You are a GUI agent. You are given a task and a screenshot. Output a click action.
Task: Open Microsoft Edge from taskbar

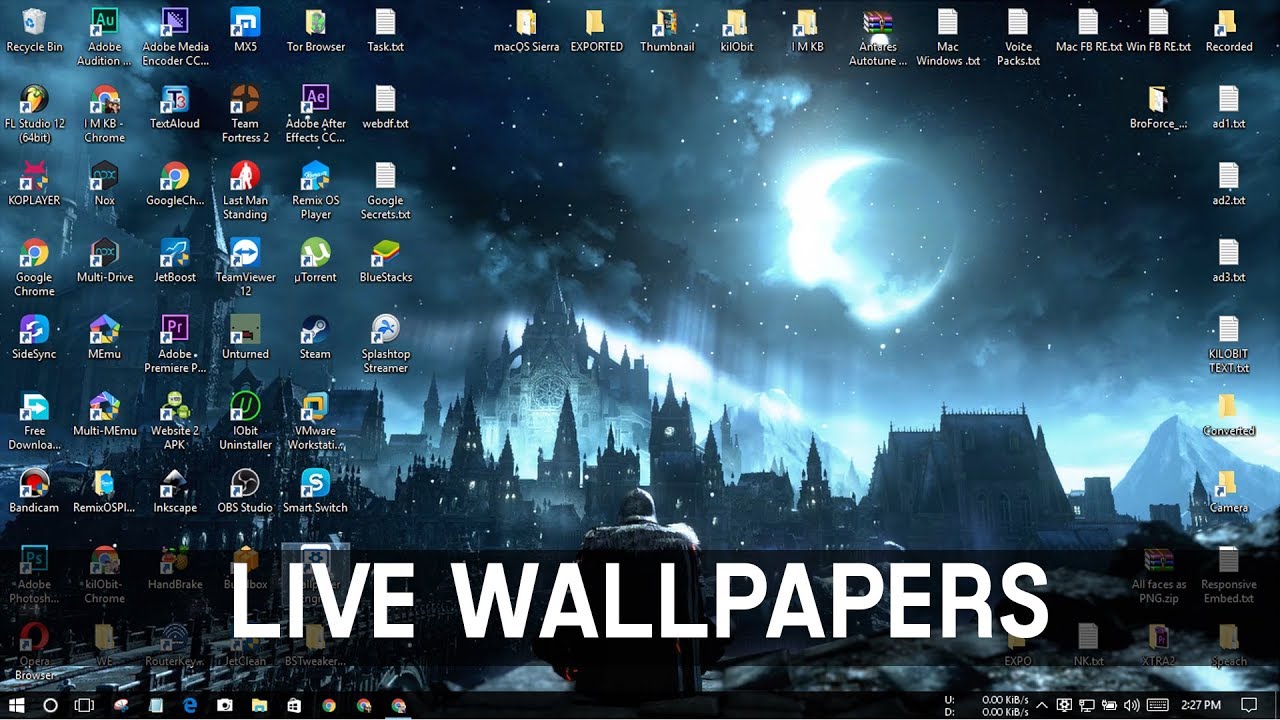click(189, 705)
